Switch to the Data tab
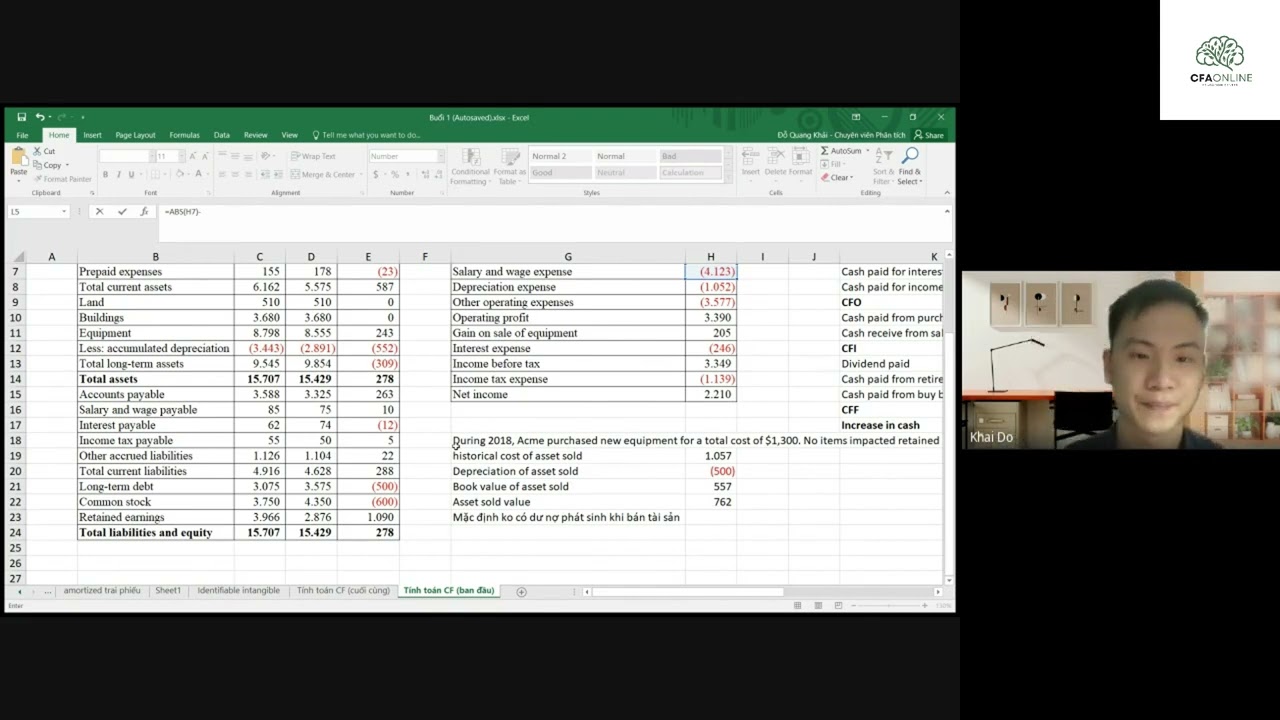Viewport: 1280px width, 720px height. click(x=221, y=135)
